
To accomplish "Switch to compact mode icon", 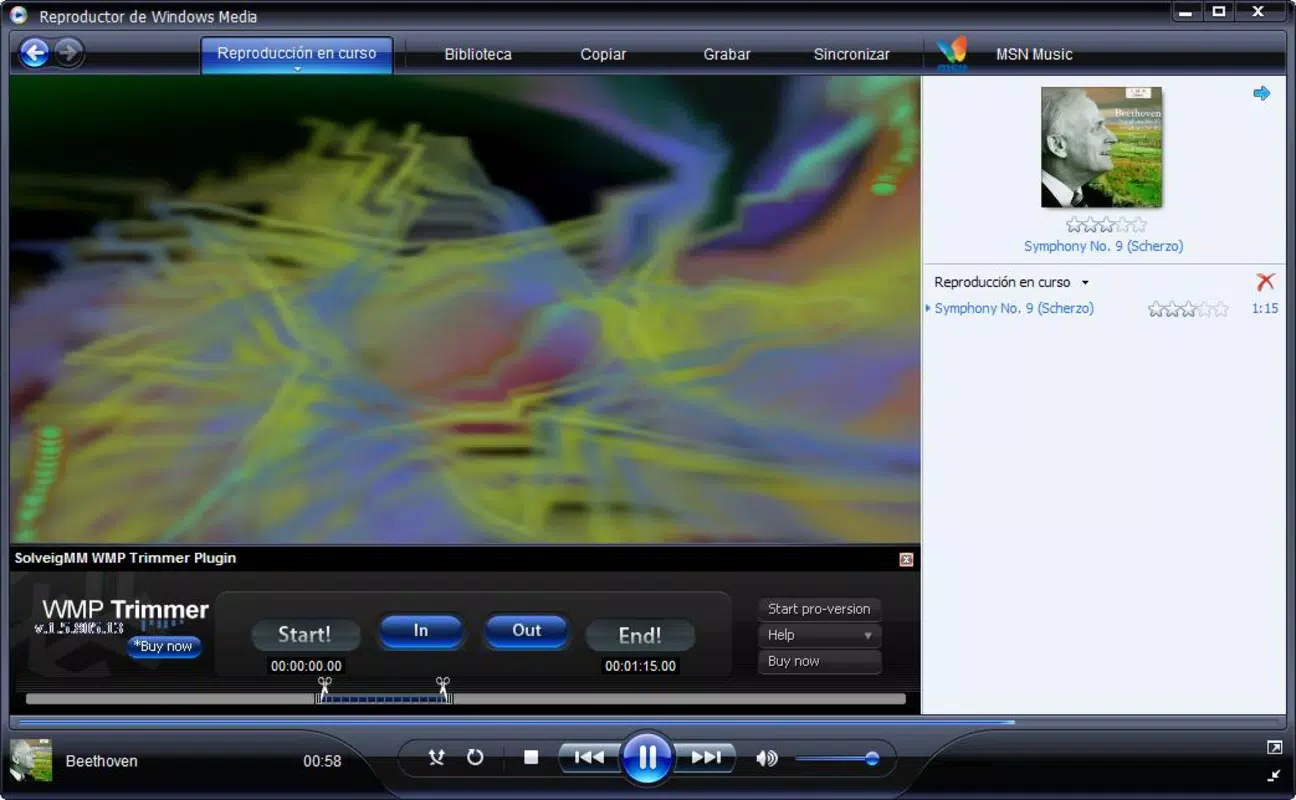I will point(1274,775).
